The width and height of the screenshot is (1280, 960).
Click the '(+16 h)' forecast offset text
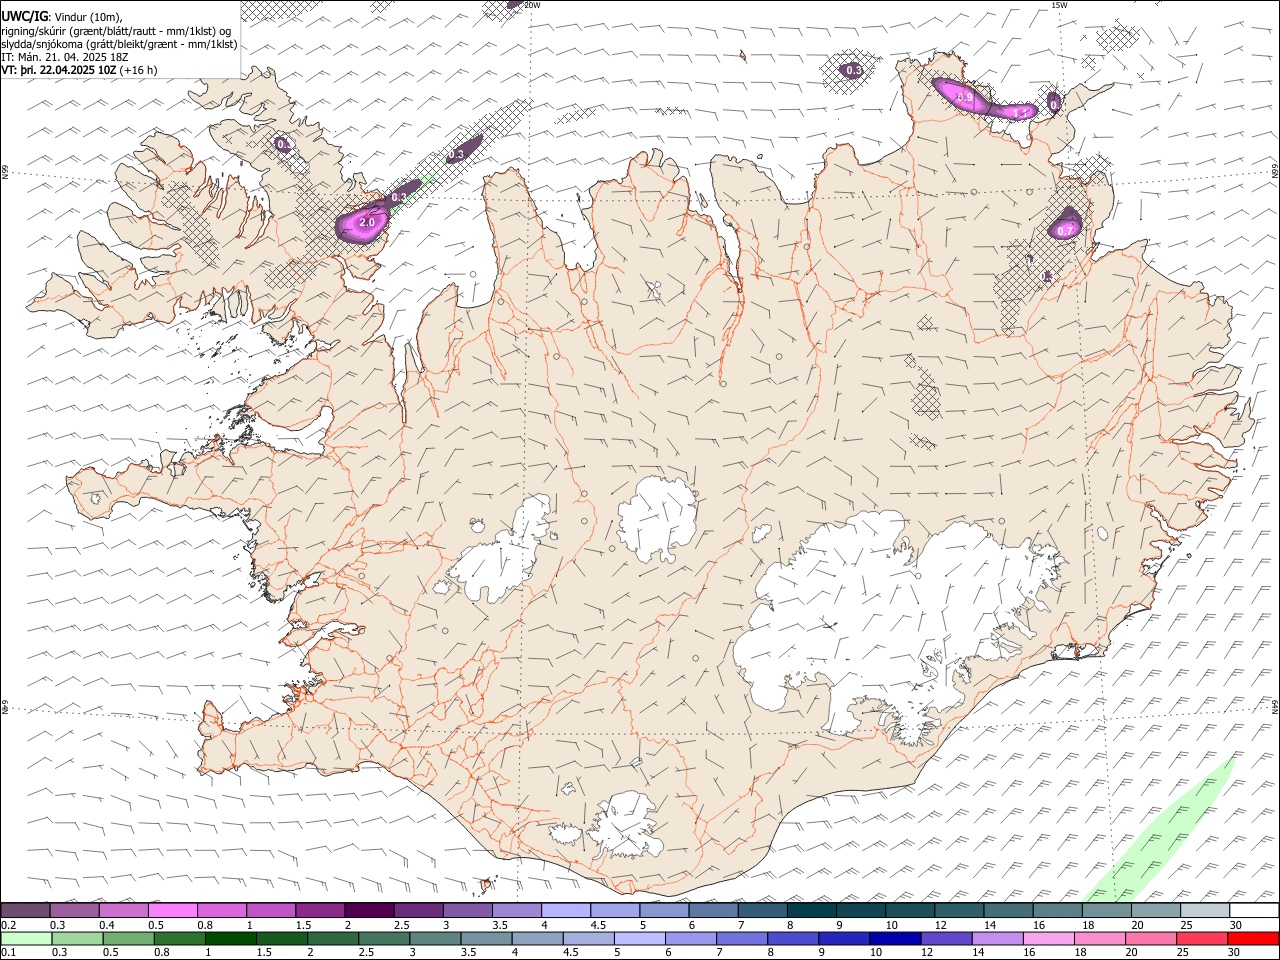(138, 70)
